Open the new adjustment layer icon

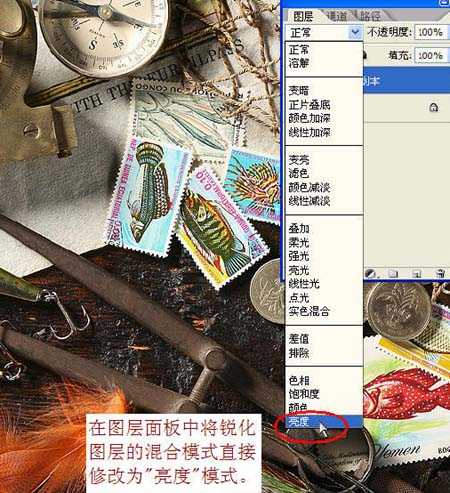coord(370,274)
